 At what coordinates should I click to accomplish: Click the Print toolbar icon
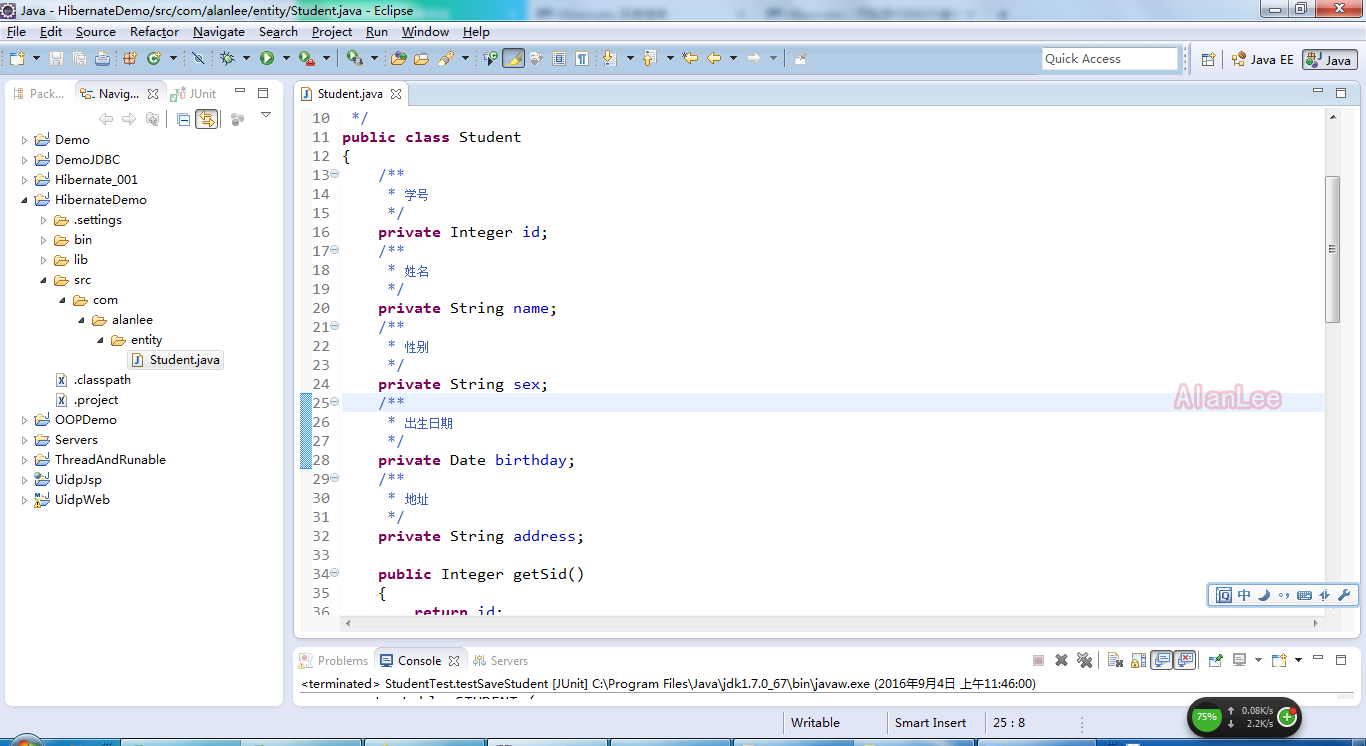102,59
